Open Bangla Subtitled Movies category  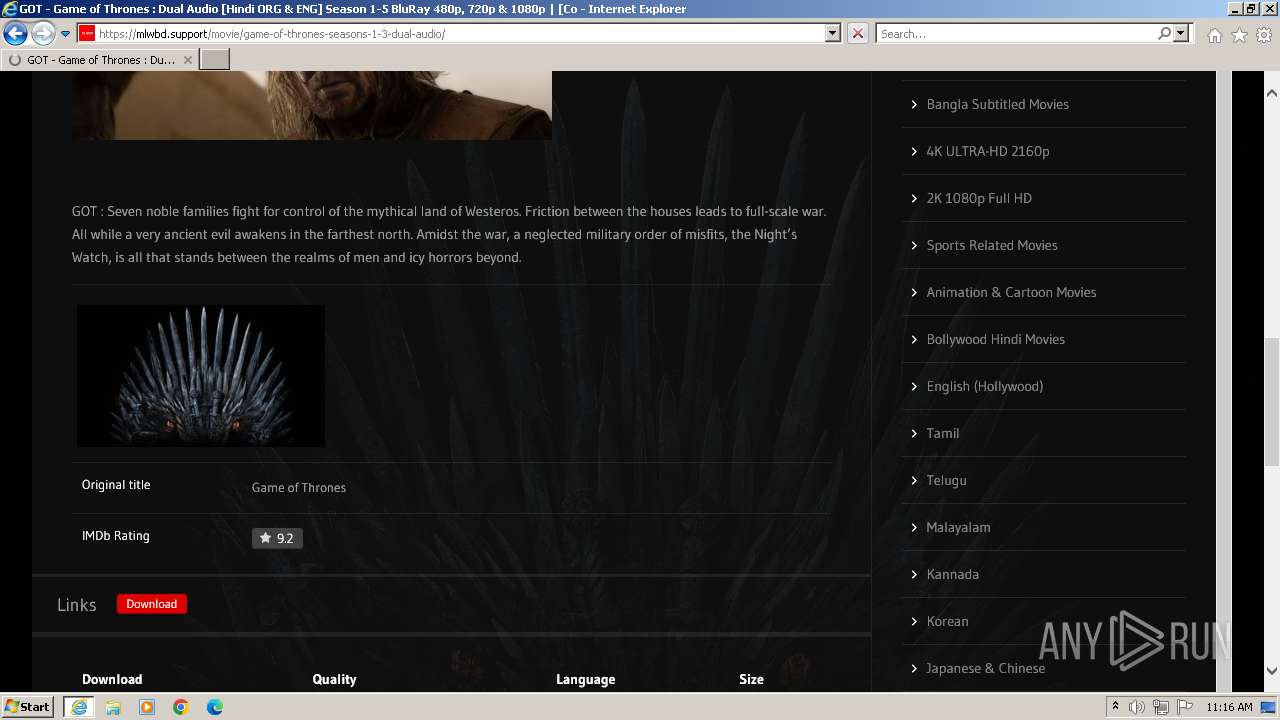click(997, 104)
